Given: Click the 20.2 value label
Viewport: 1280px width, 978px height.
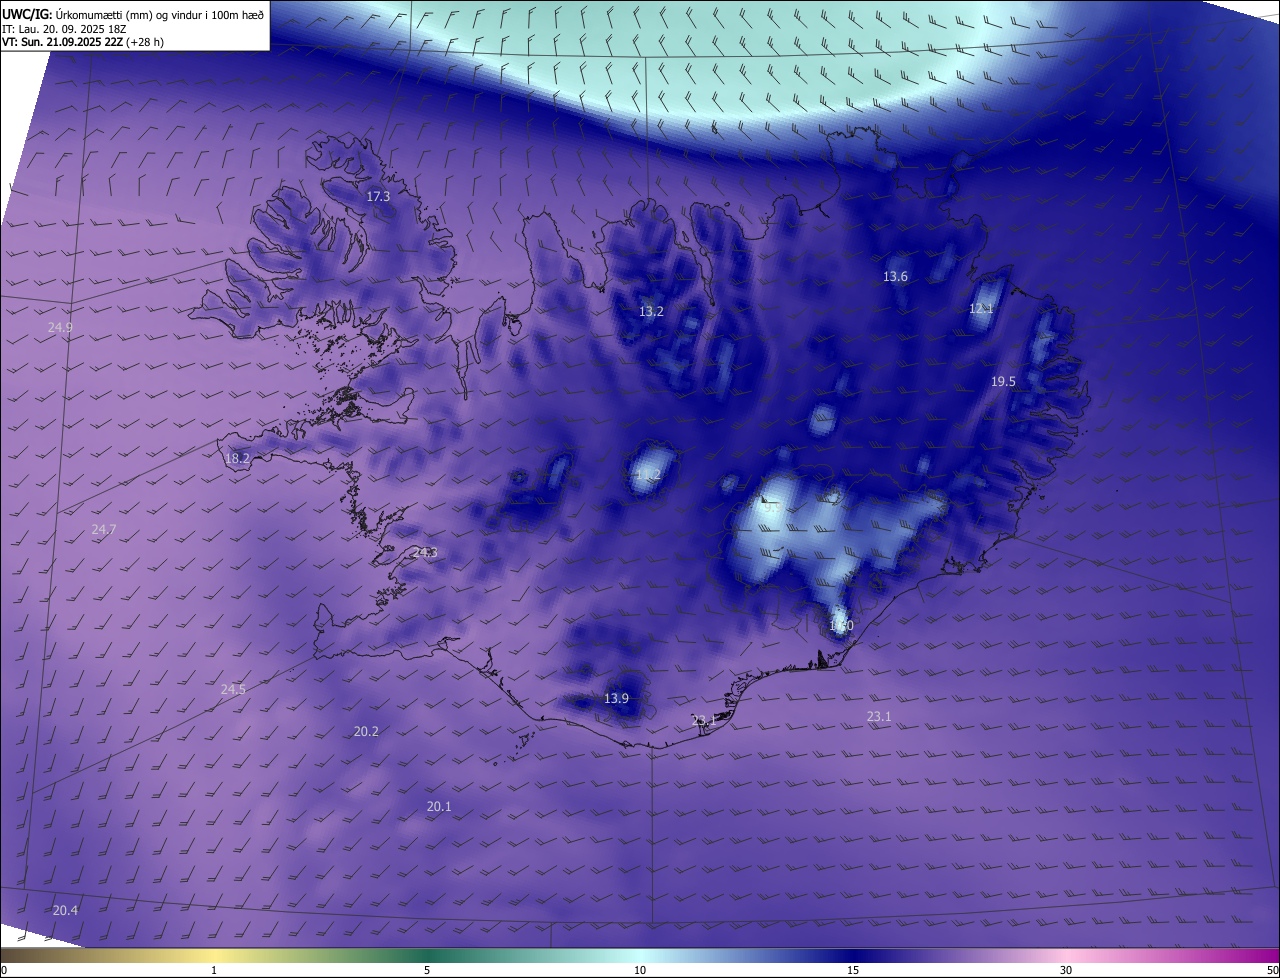Looking at the screenshot, I should [366, 732].
